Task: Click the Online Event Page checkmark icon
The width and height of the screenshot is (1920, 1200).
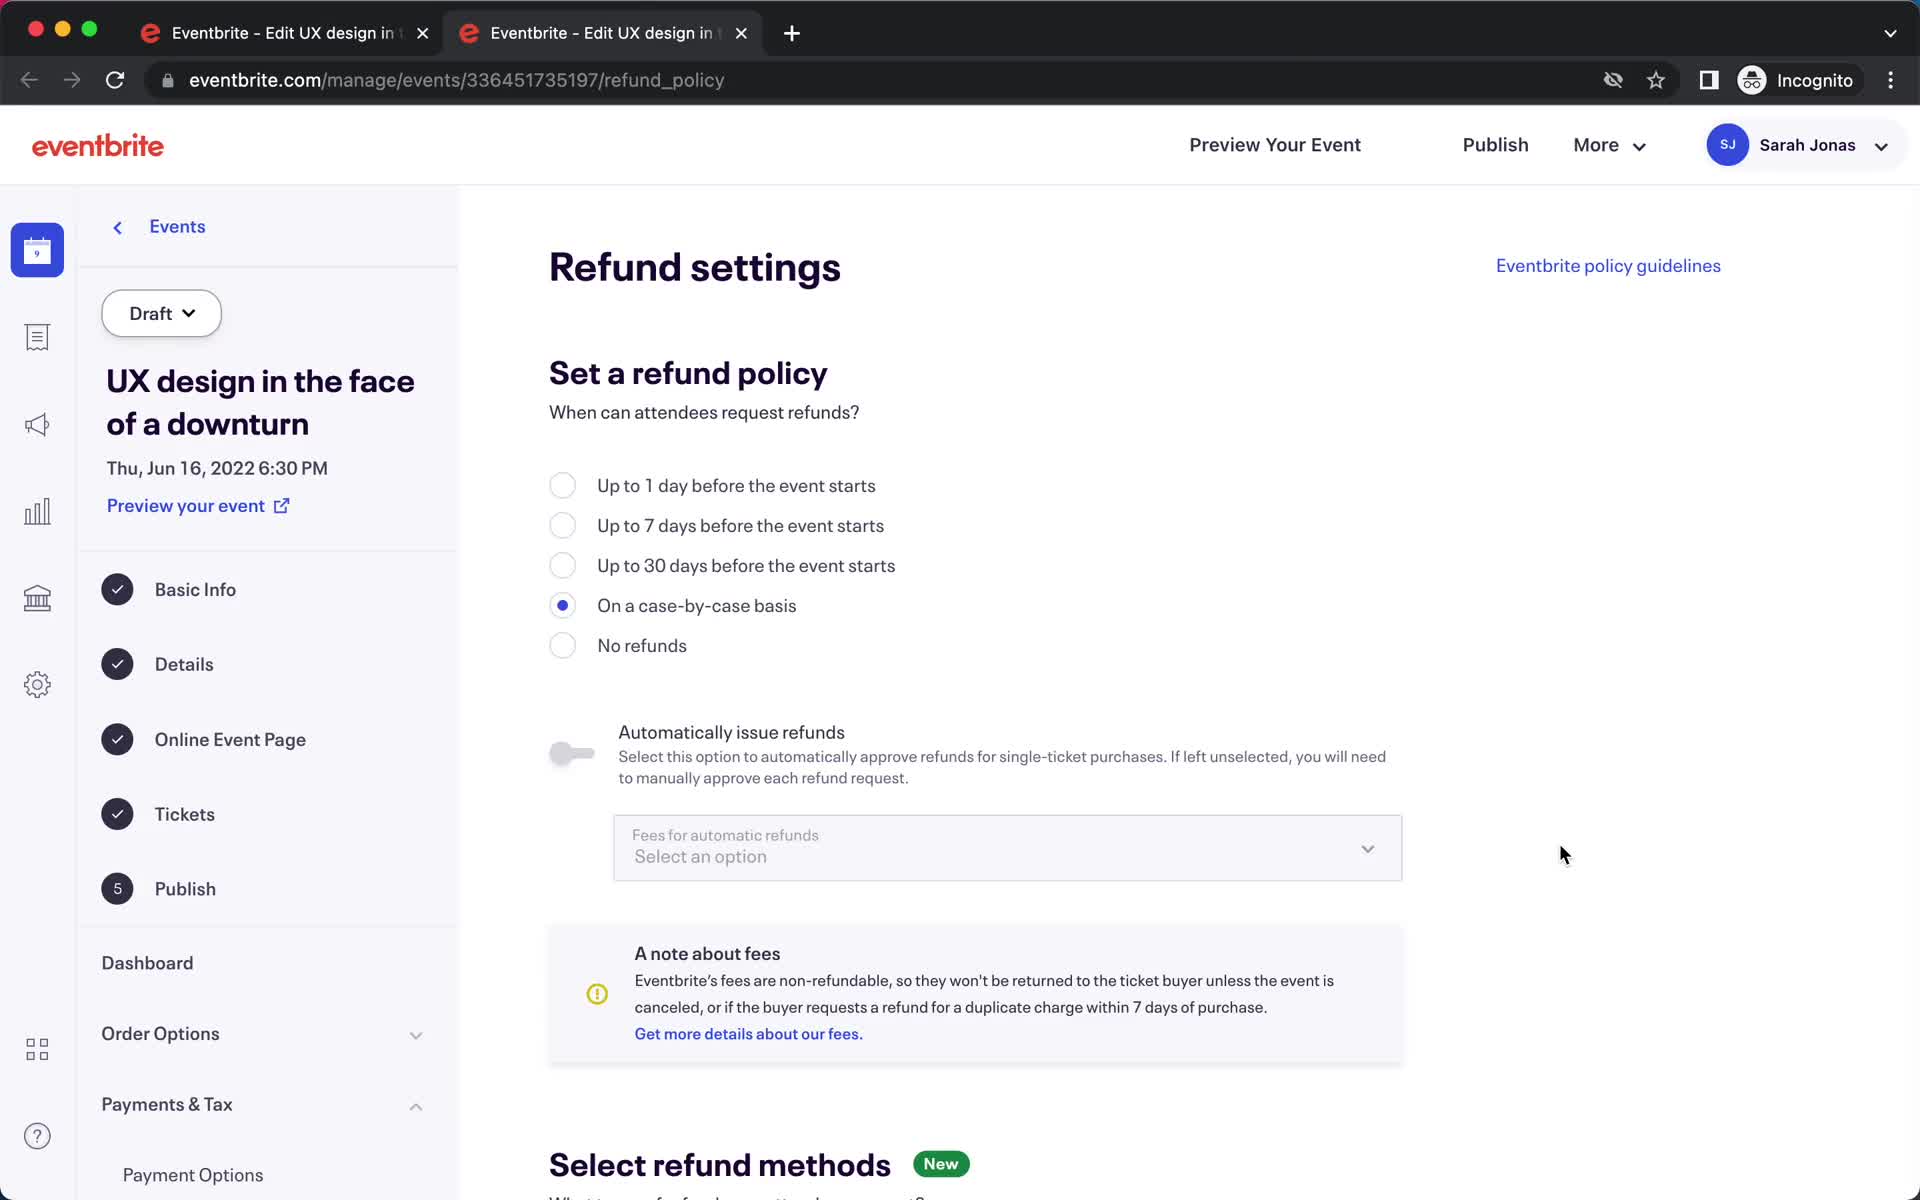Action: 117,740
